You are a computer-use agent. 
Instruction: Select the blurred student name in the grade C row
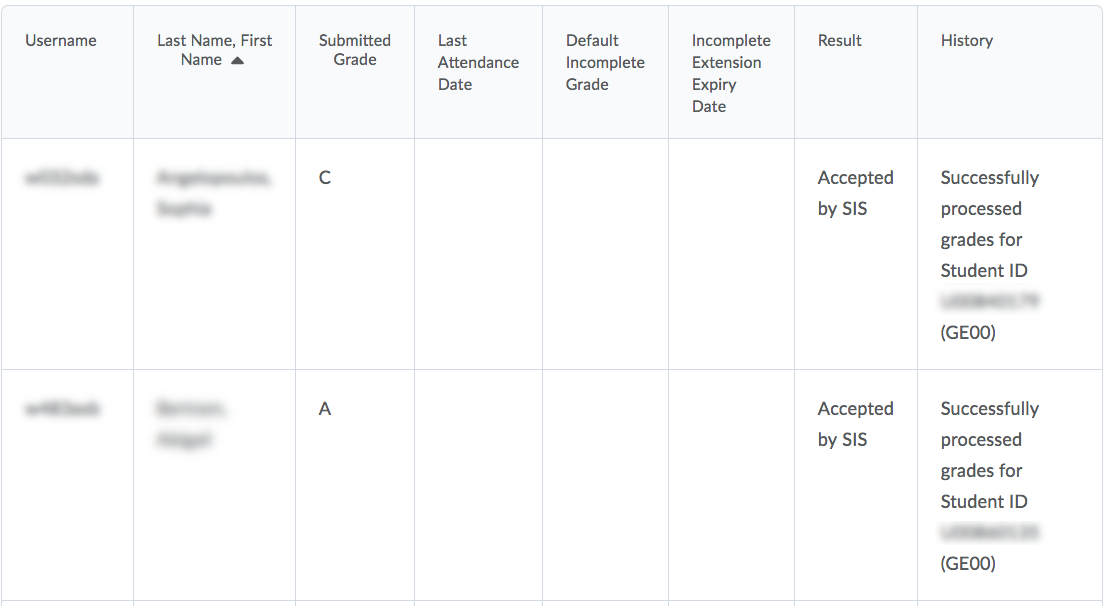tap(214, 194)
